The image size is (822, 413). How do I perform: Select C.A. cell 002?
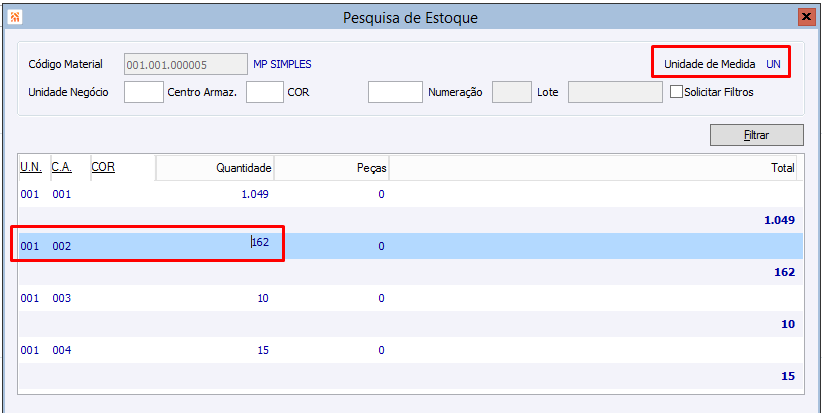click(x=61, y=246)
